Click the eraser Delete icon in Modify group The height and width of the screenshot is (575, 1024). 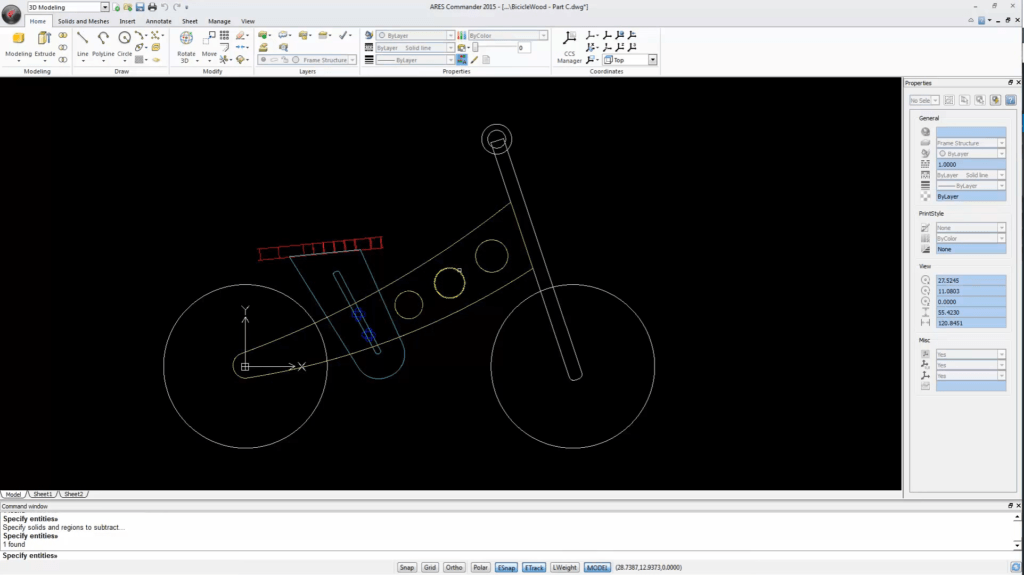pos(241,35)
